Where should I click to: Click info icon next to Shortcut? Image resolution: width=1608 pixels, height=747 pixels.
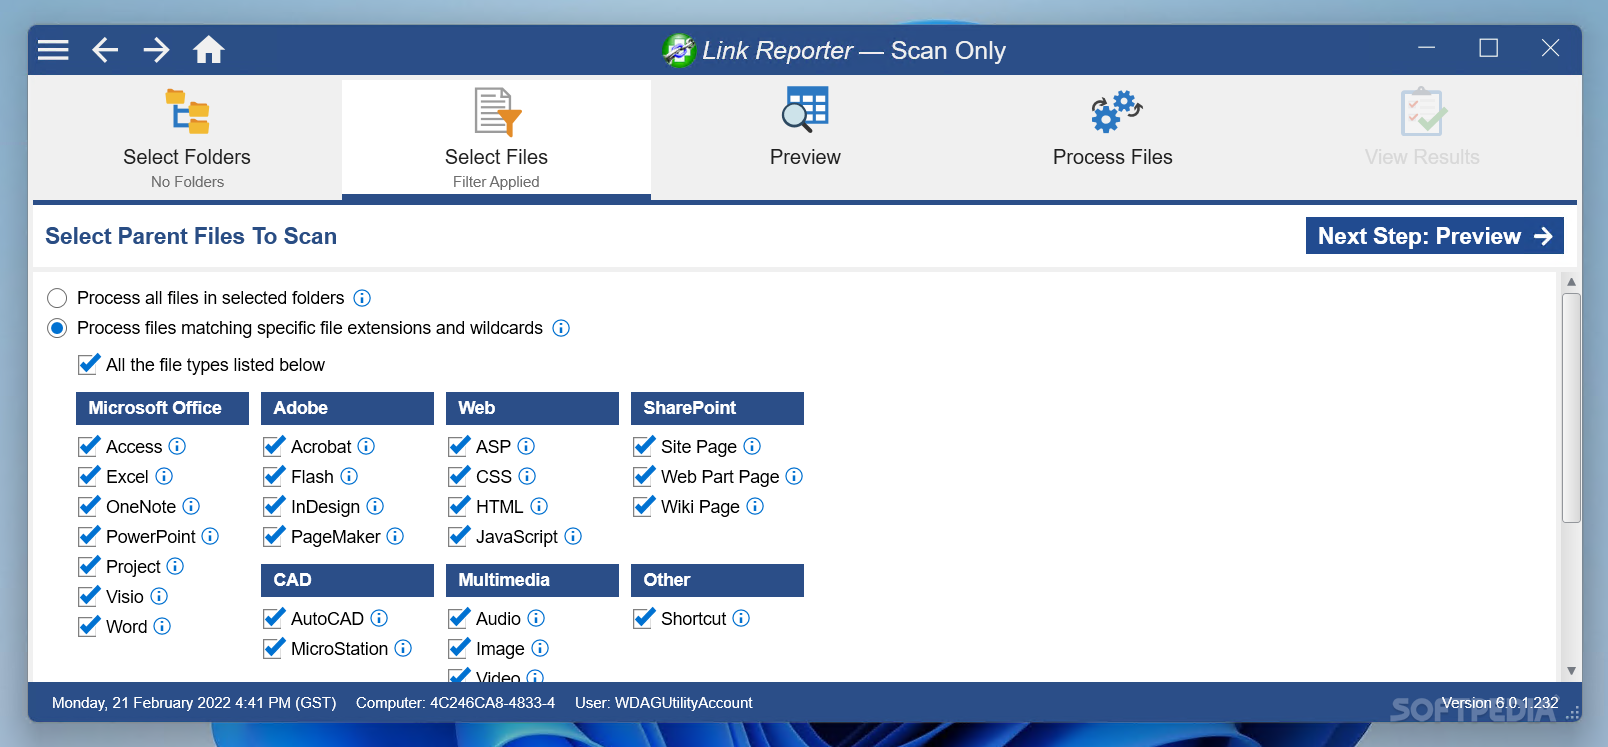point(741,618)
